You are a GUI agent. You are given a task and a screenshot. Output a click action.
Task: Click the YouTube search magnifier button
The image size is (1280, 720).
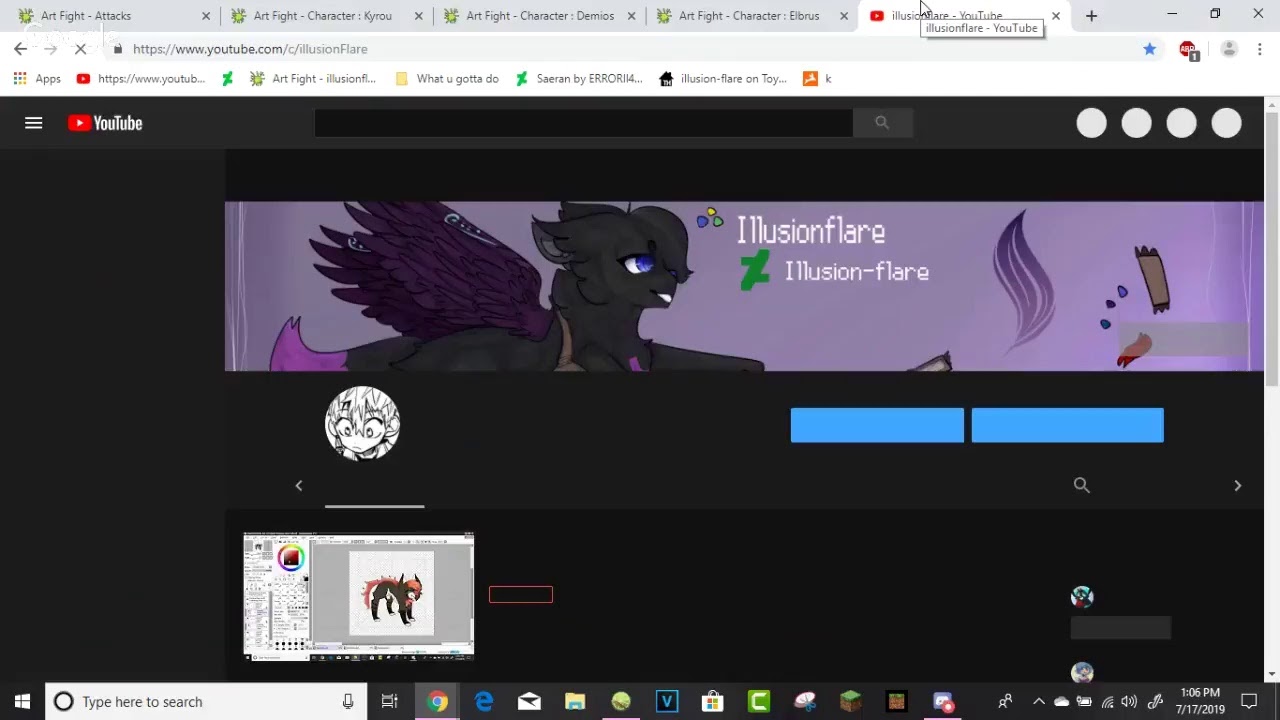[882, 122]
